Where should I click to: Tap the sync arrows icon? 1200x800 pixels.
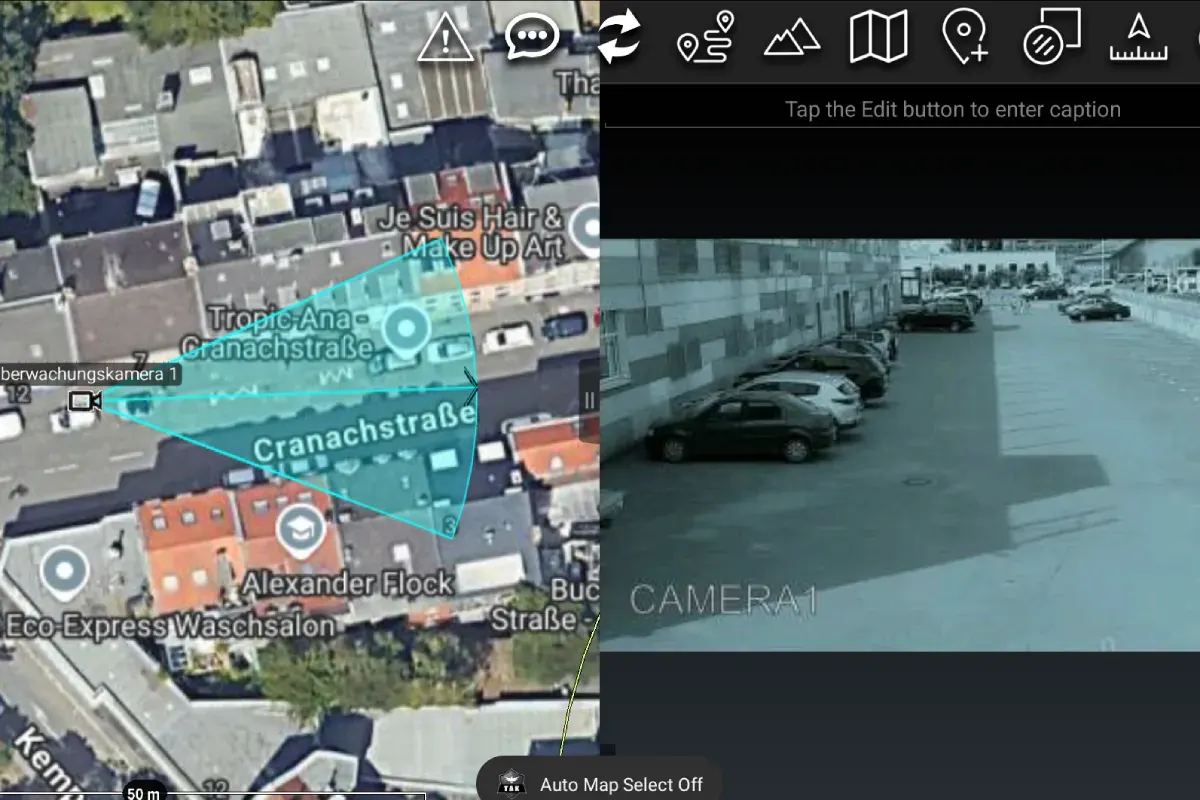(619, 37)
